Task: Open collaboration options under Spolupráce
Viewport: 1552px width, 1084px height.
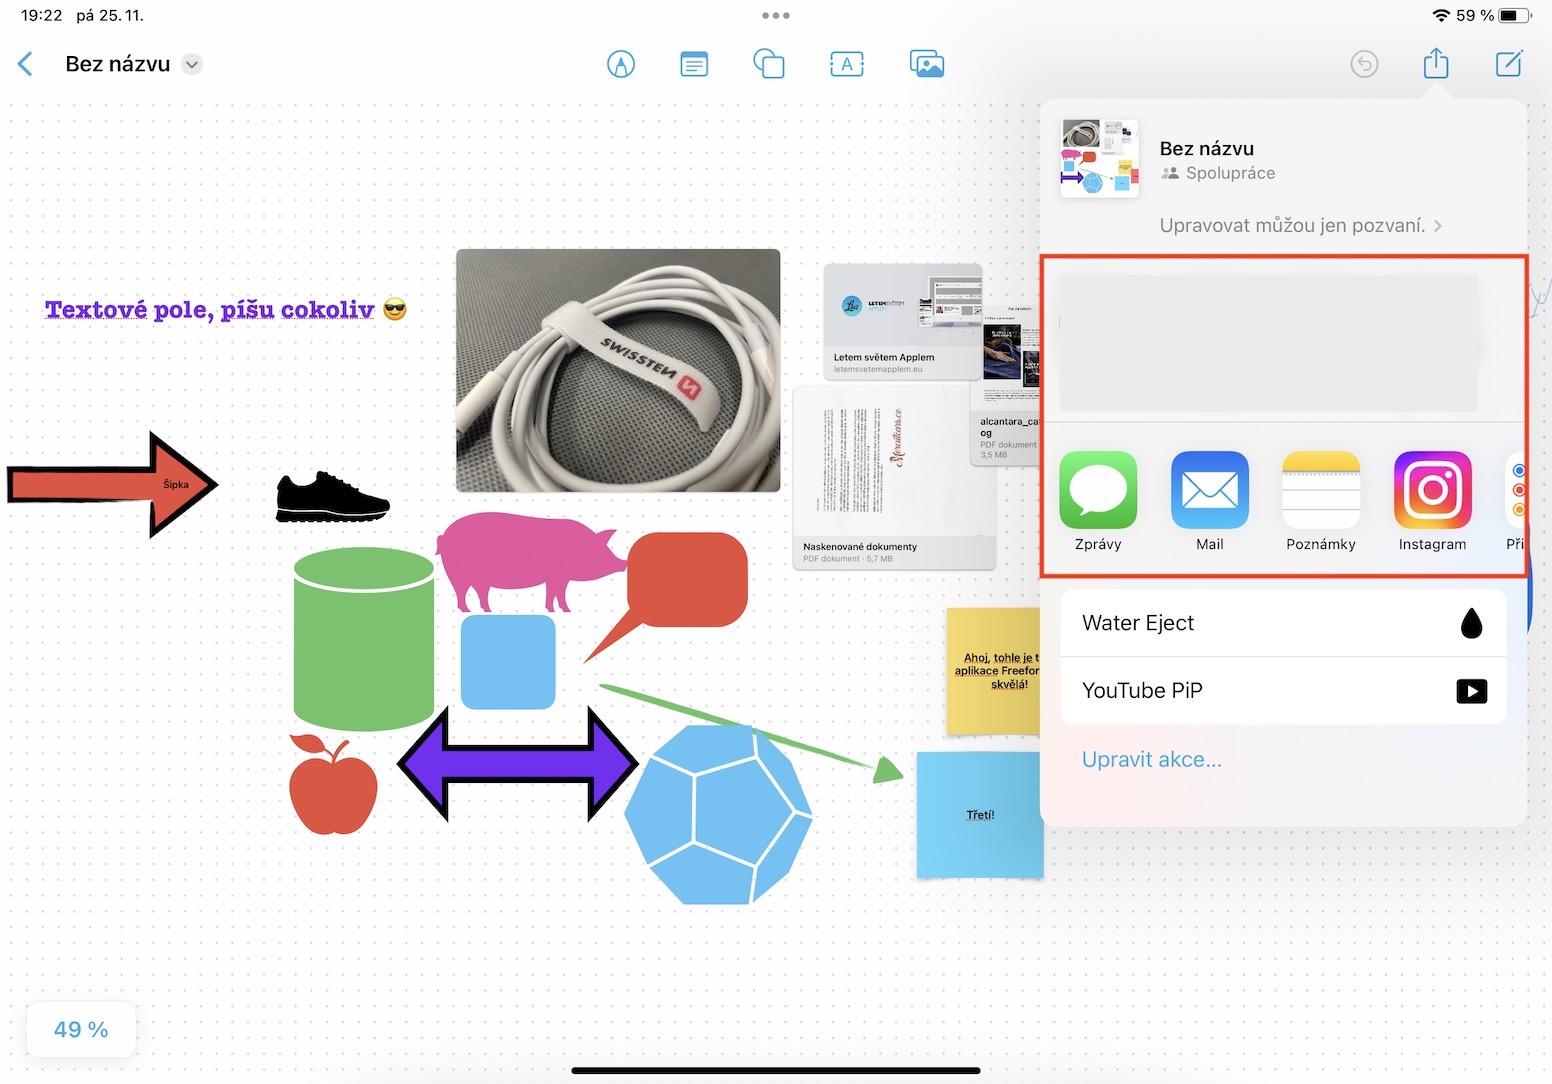Action: (x=1218, y=173)
